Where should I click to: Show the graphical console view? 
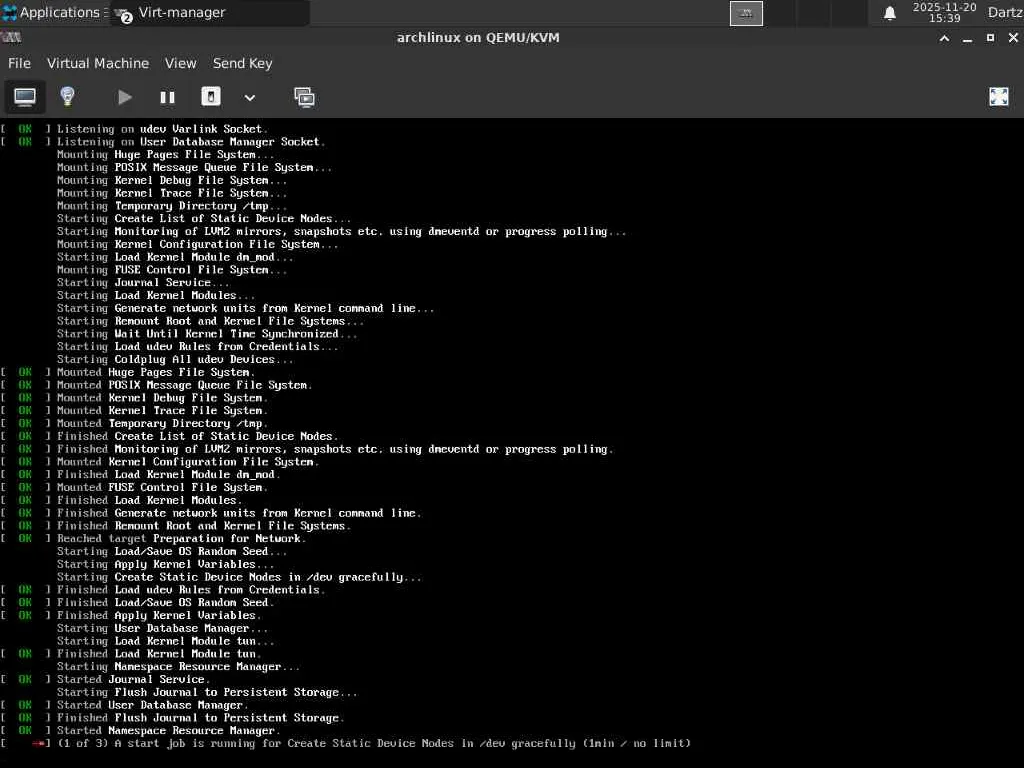pyautogui.click(x=25, y=97)
